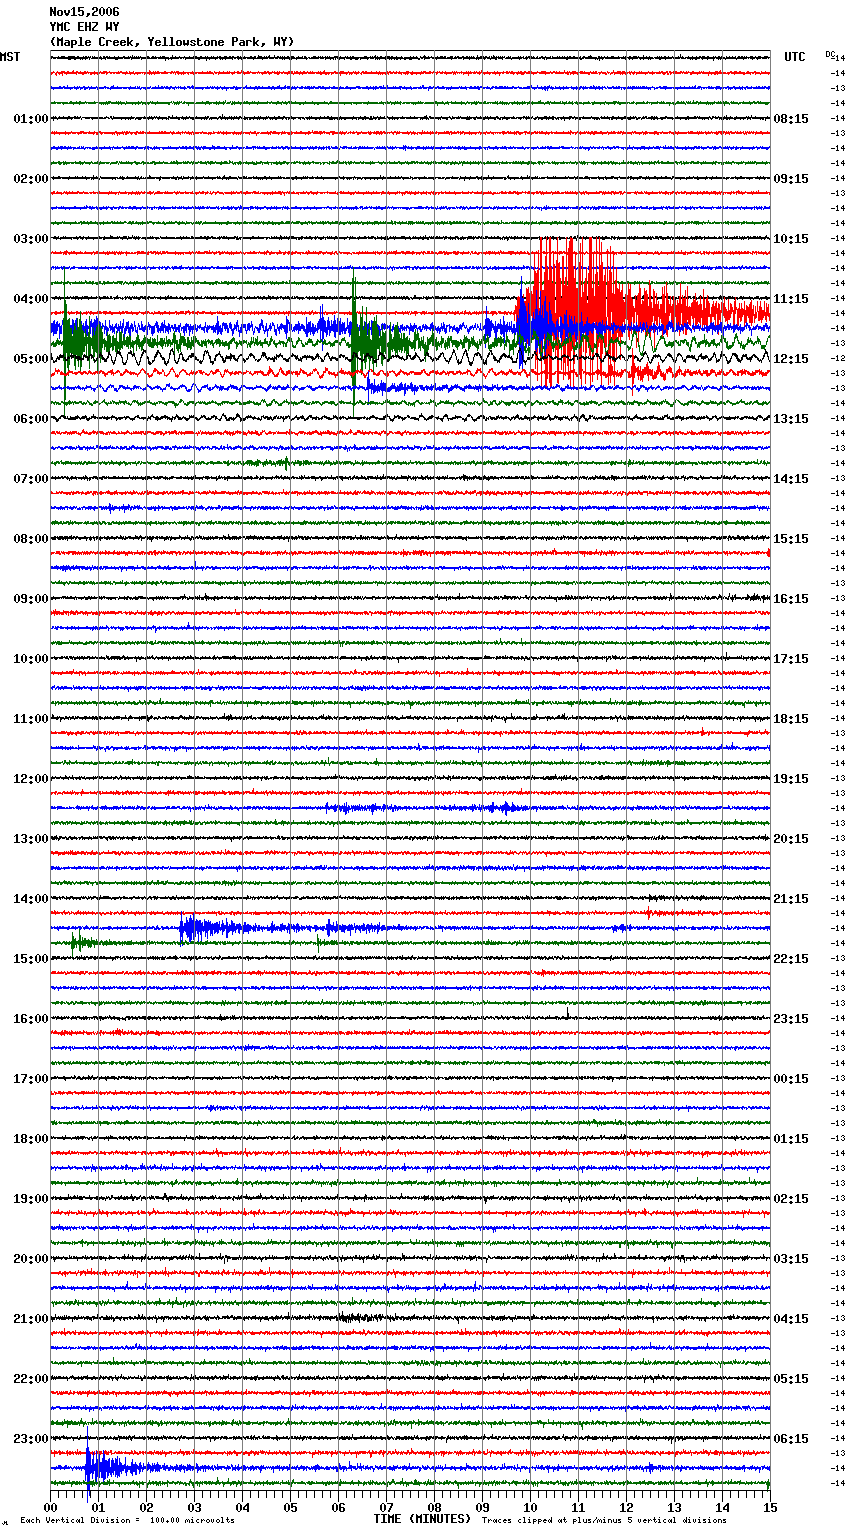Click the 01:15 UTC time label
850x1534 pixels.
(791, 1139)
